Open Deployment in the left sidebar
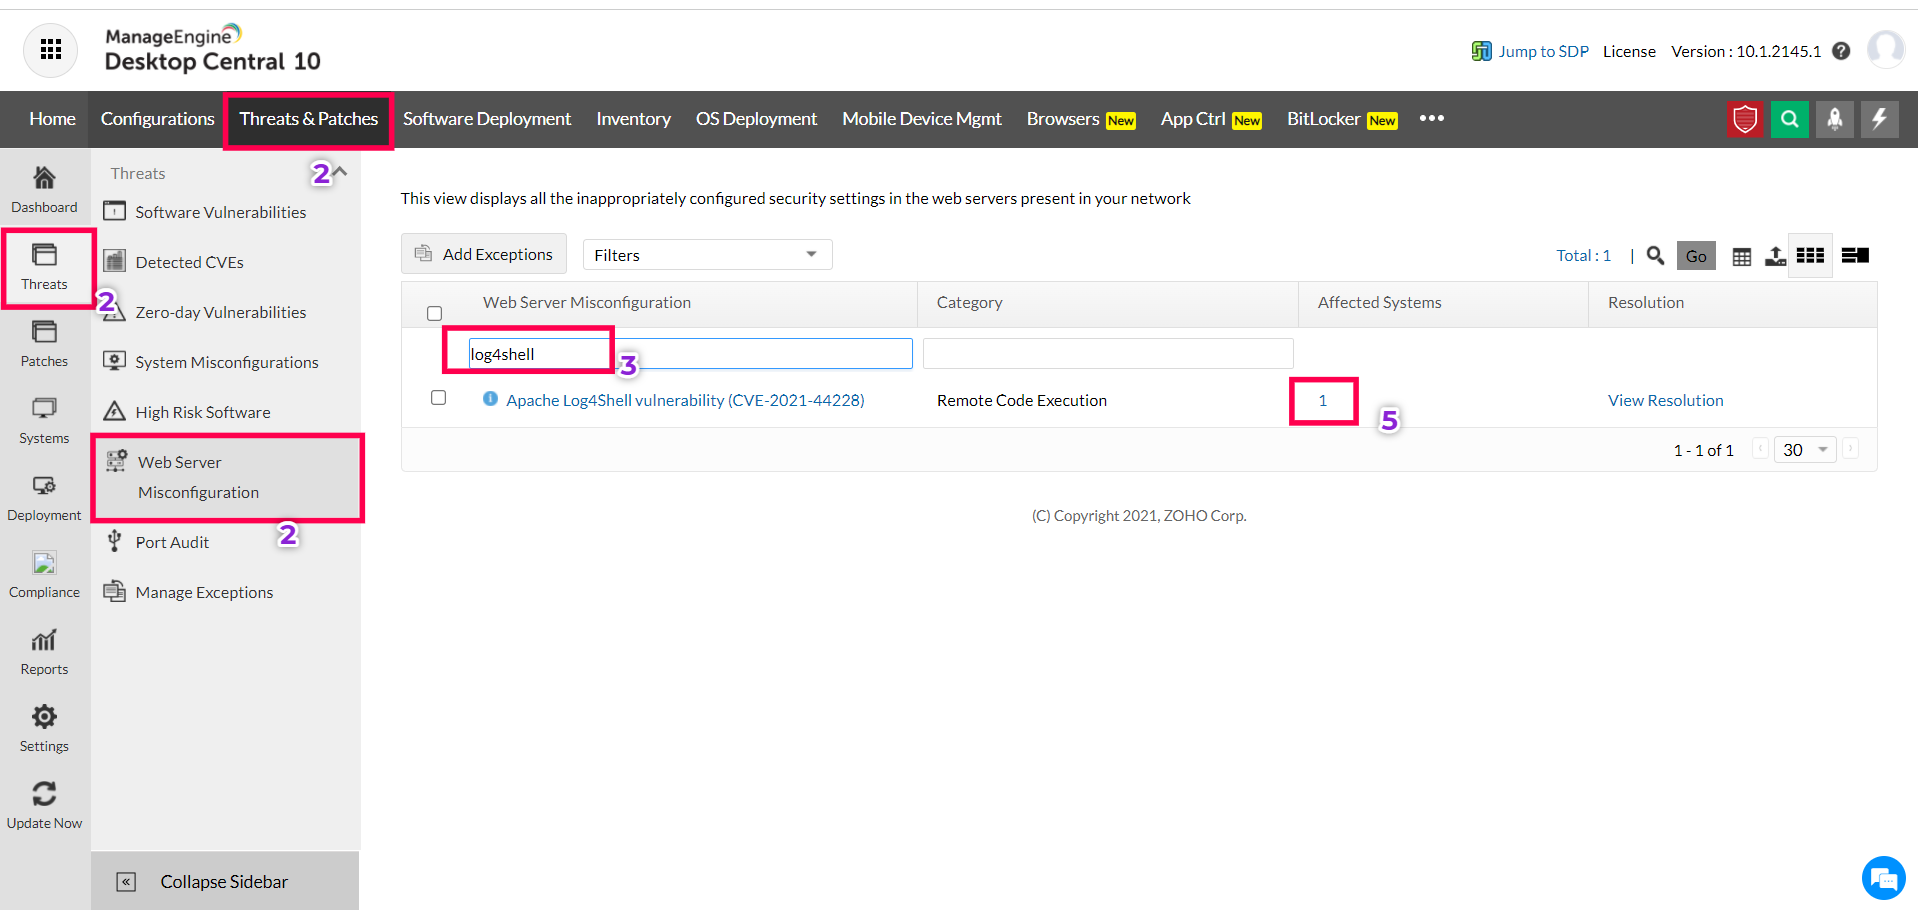The height and width of the screenshot is (910, 1918). (44, 498)
